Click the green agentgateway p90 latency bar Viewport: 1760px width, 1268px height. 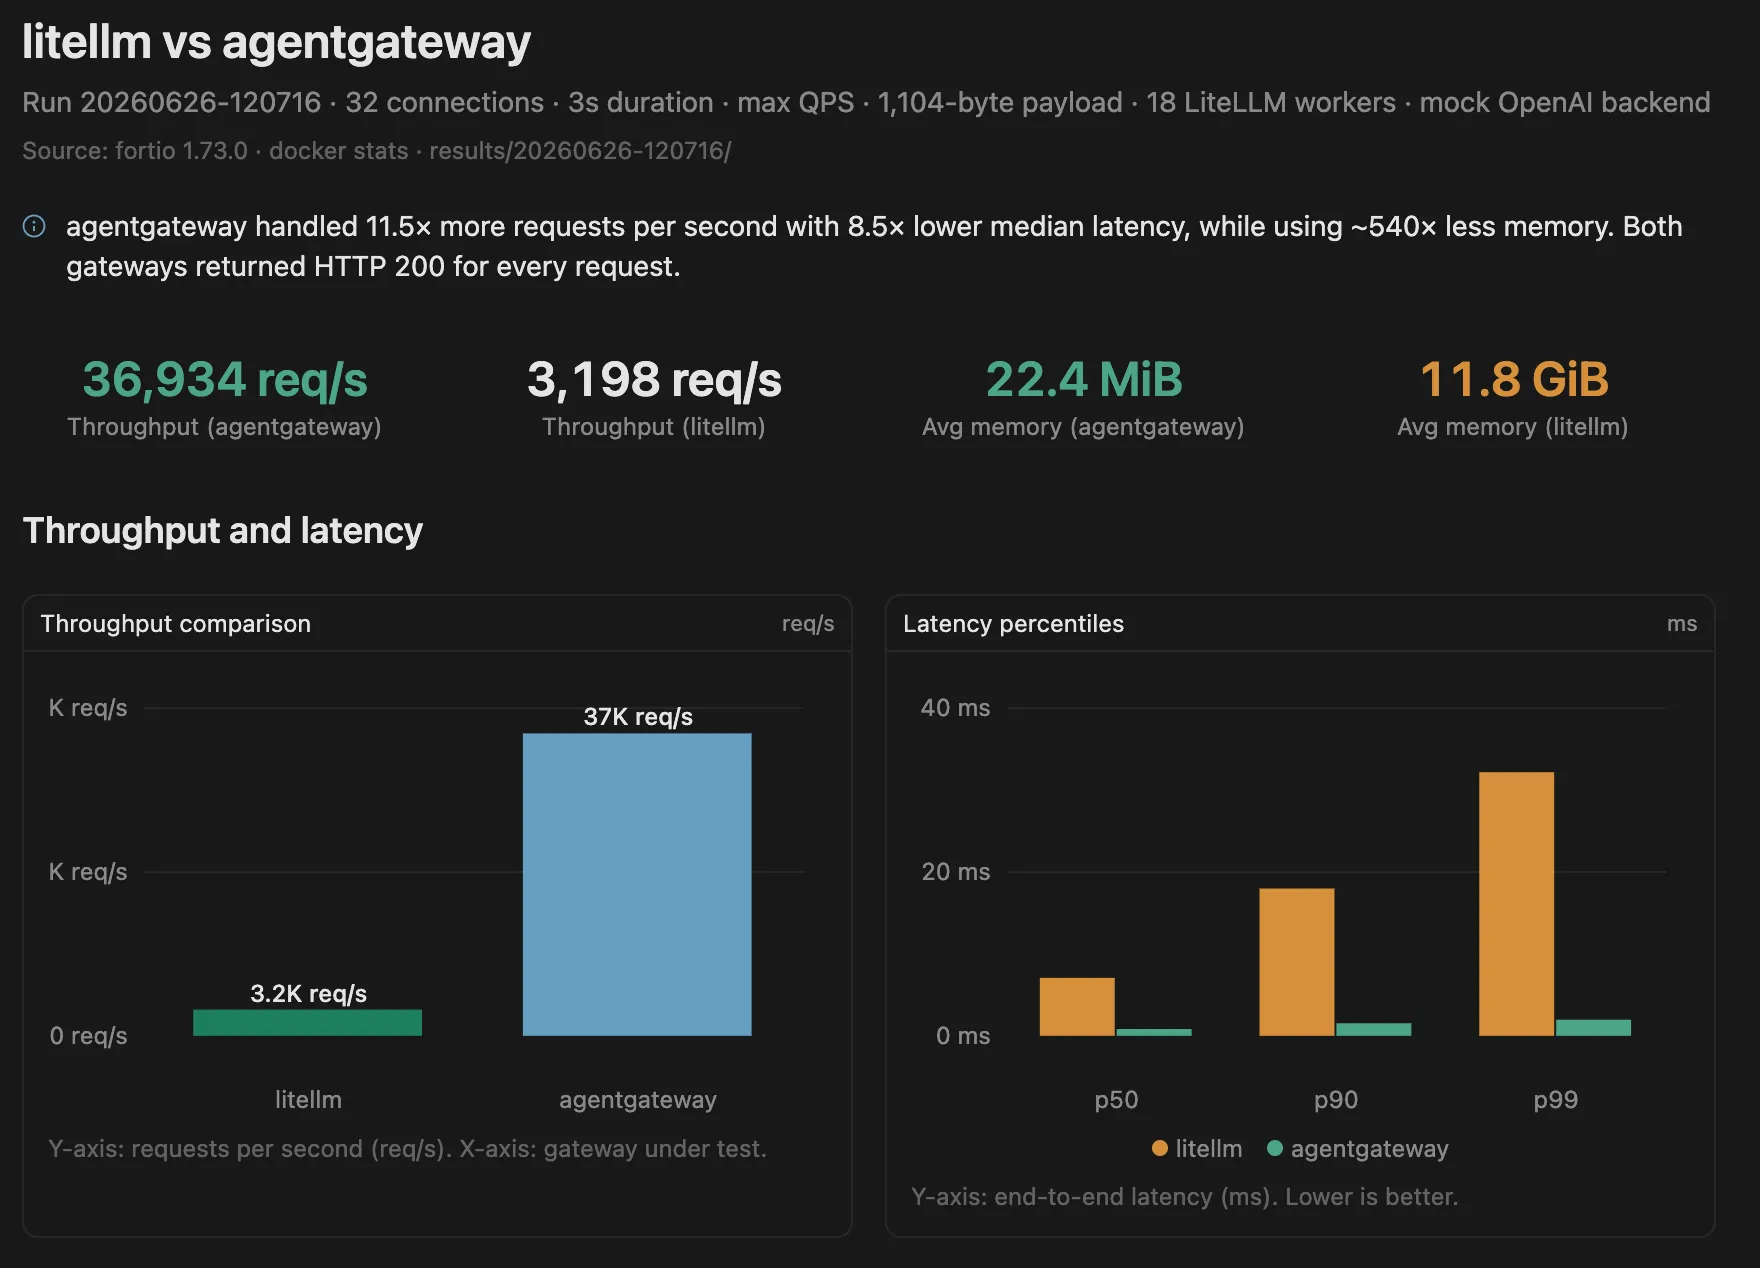[x=1374, y=1030]
